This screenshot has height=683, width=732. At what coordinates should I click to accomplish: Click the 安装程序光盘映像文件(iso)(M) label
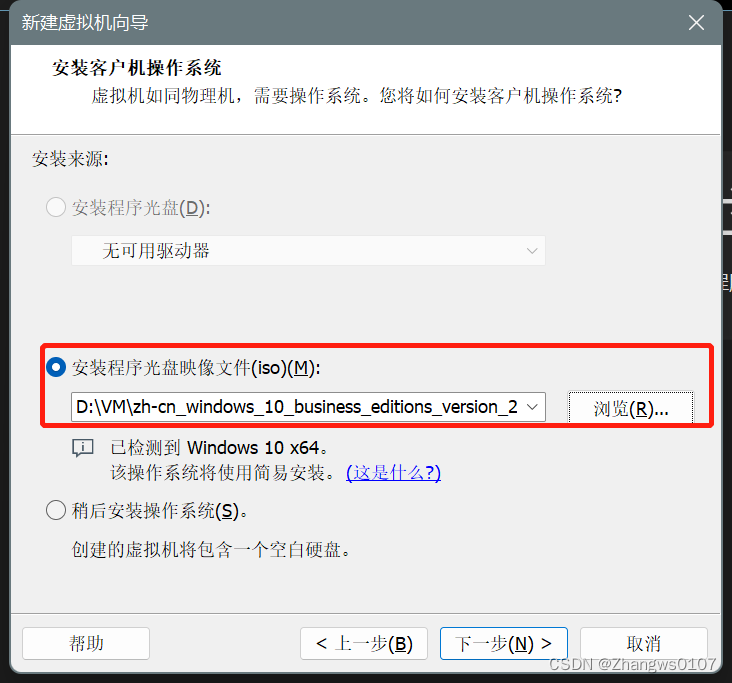[x=196, y=368]
